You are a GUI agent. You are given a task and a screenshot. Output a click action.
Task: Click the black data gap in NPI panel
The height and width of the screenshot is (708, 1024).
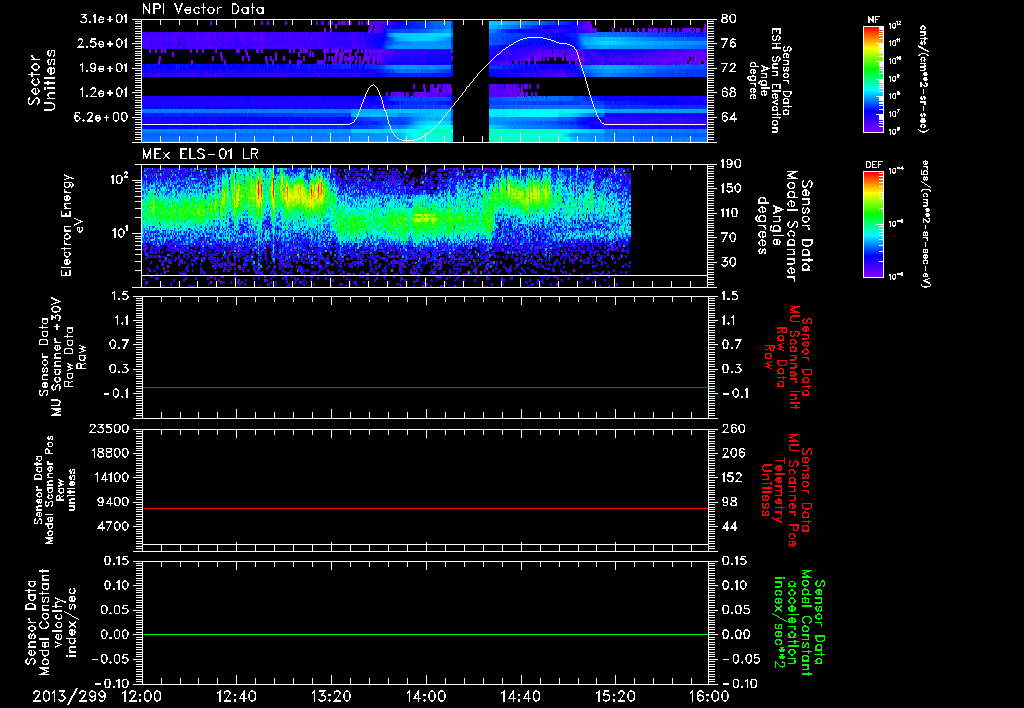pyautogui.click(x=471, y=80)
